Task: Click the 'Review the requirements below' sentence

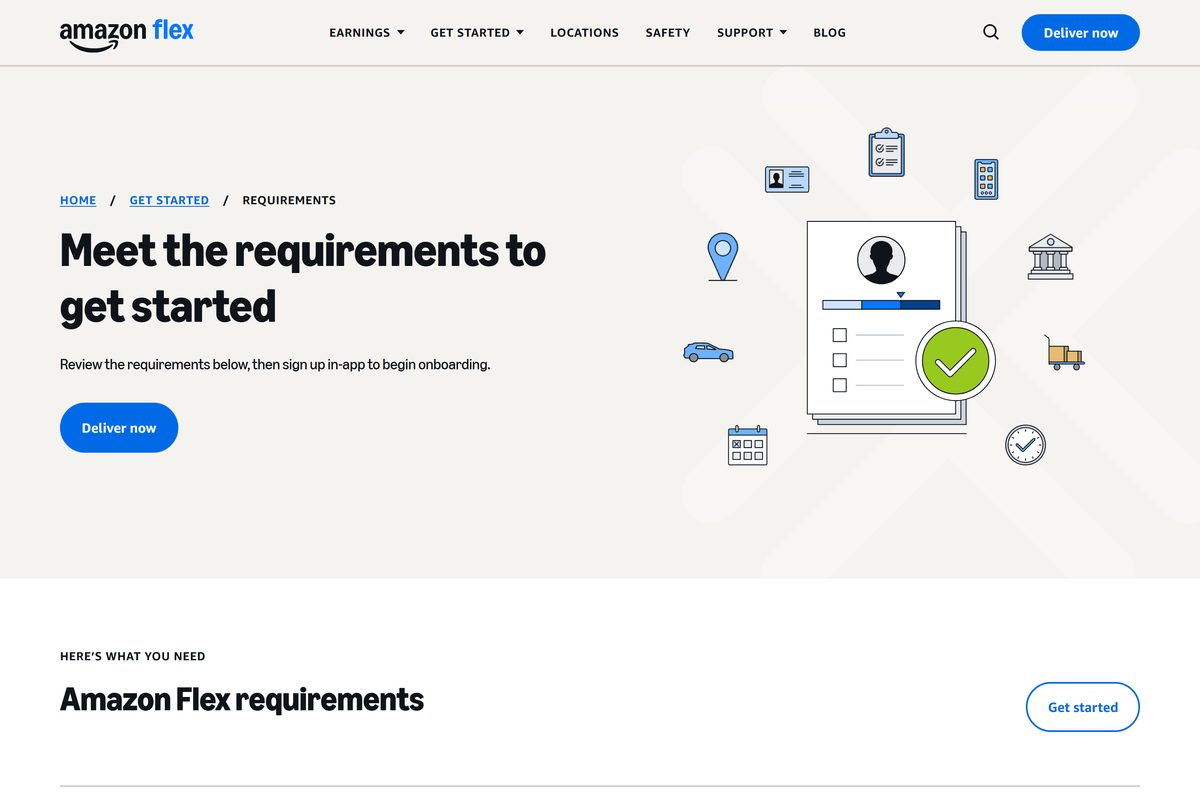Action: [x=275, y=365]
